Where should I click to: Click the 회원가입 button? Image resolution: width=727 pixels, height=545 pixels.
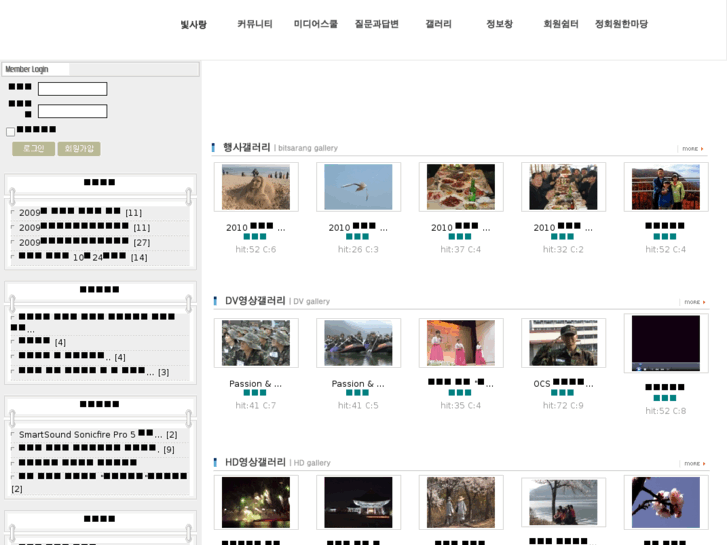79,148
